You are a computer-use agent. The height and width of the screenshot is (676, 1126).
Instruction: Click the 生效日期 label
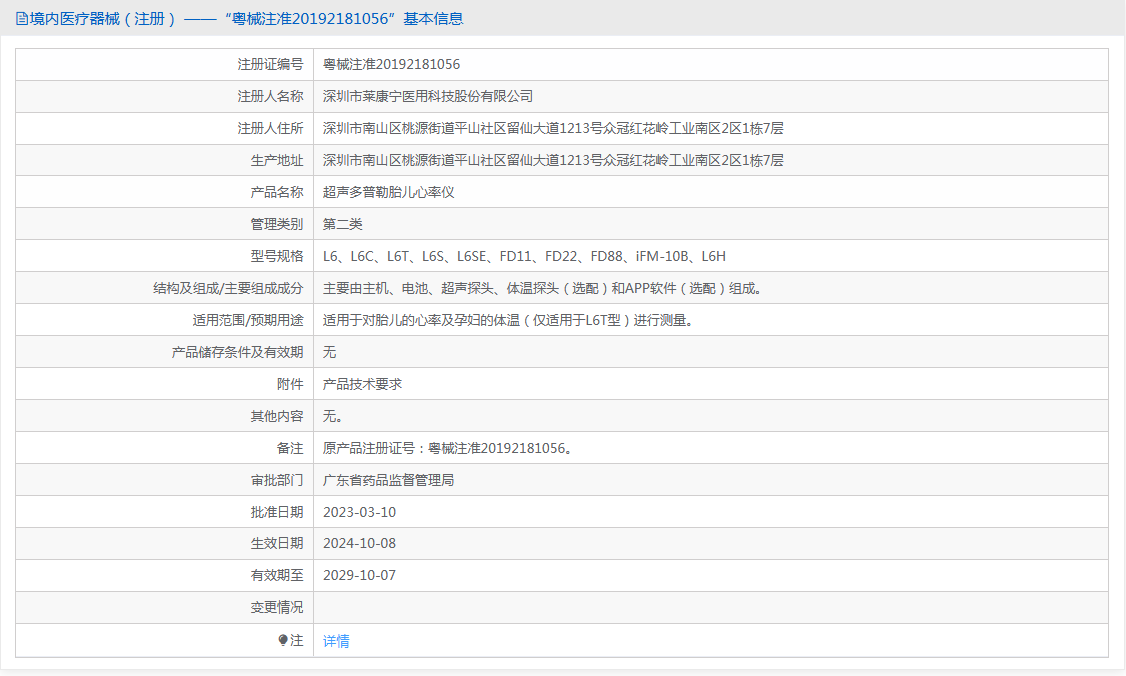pos(276,544)
